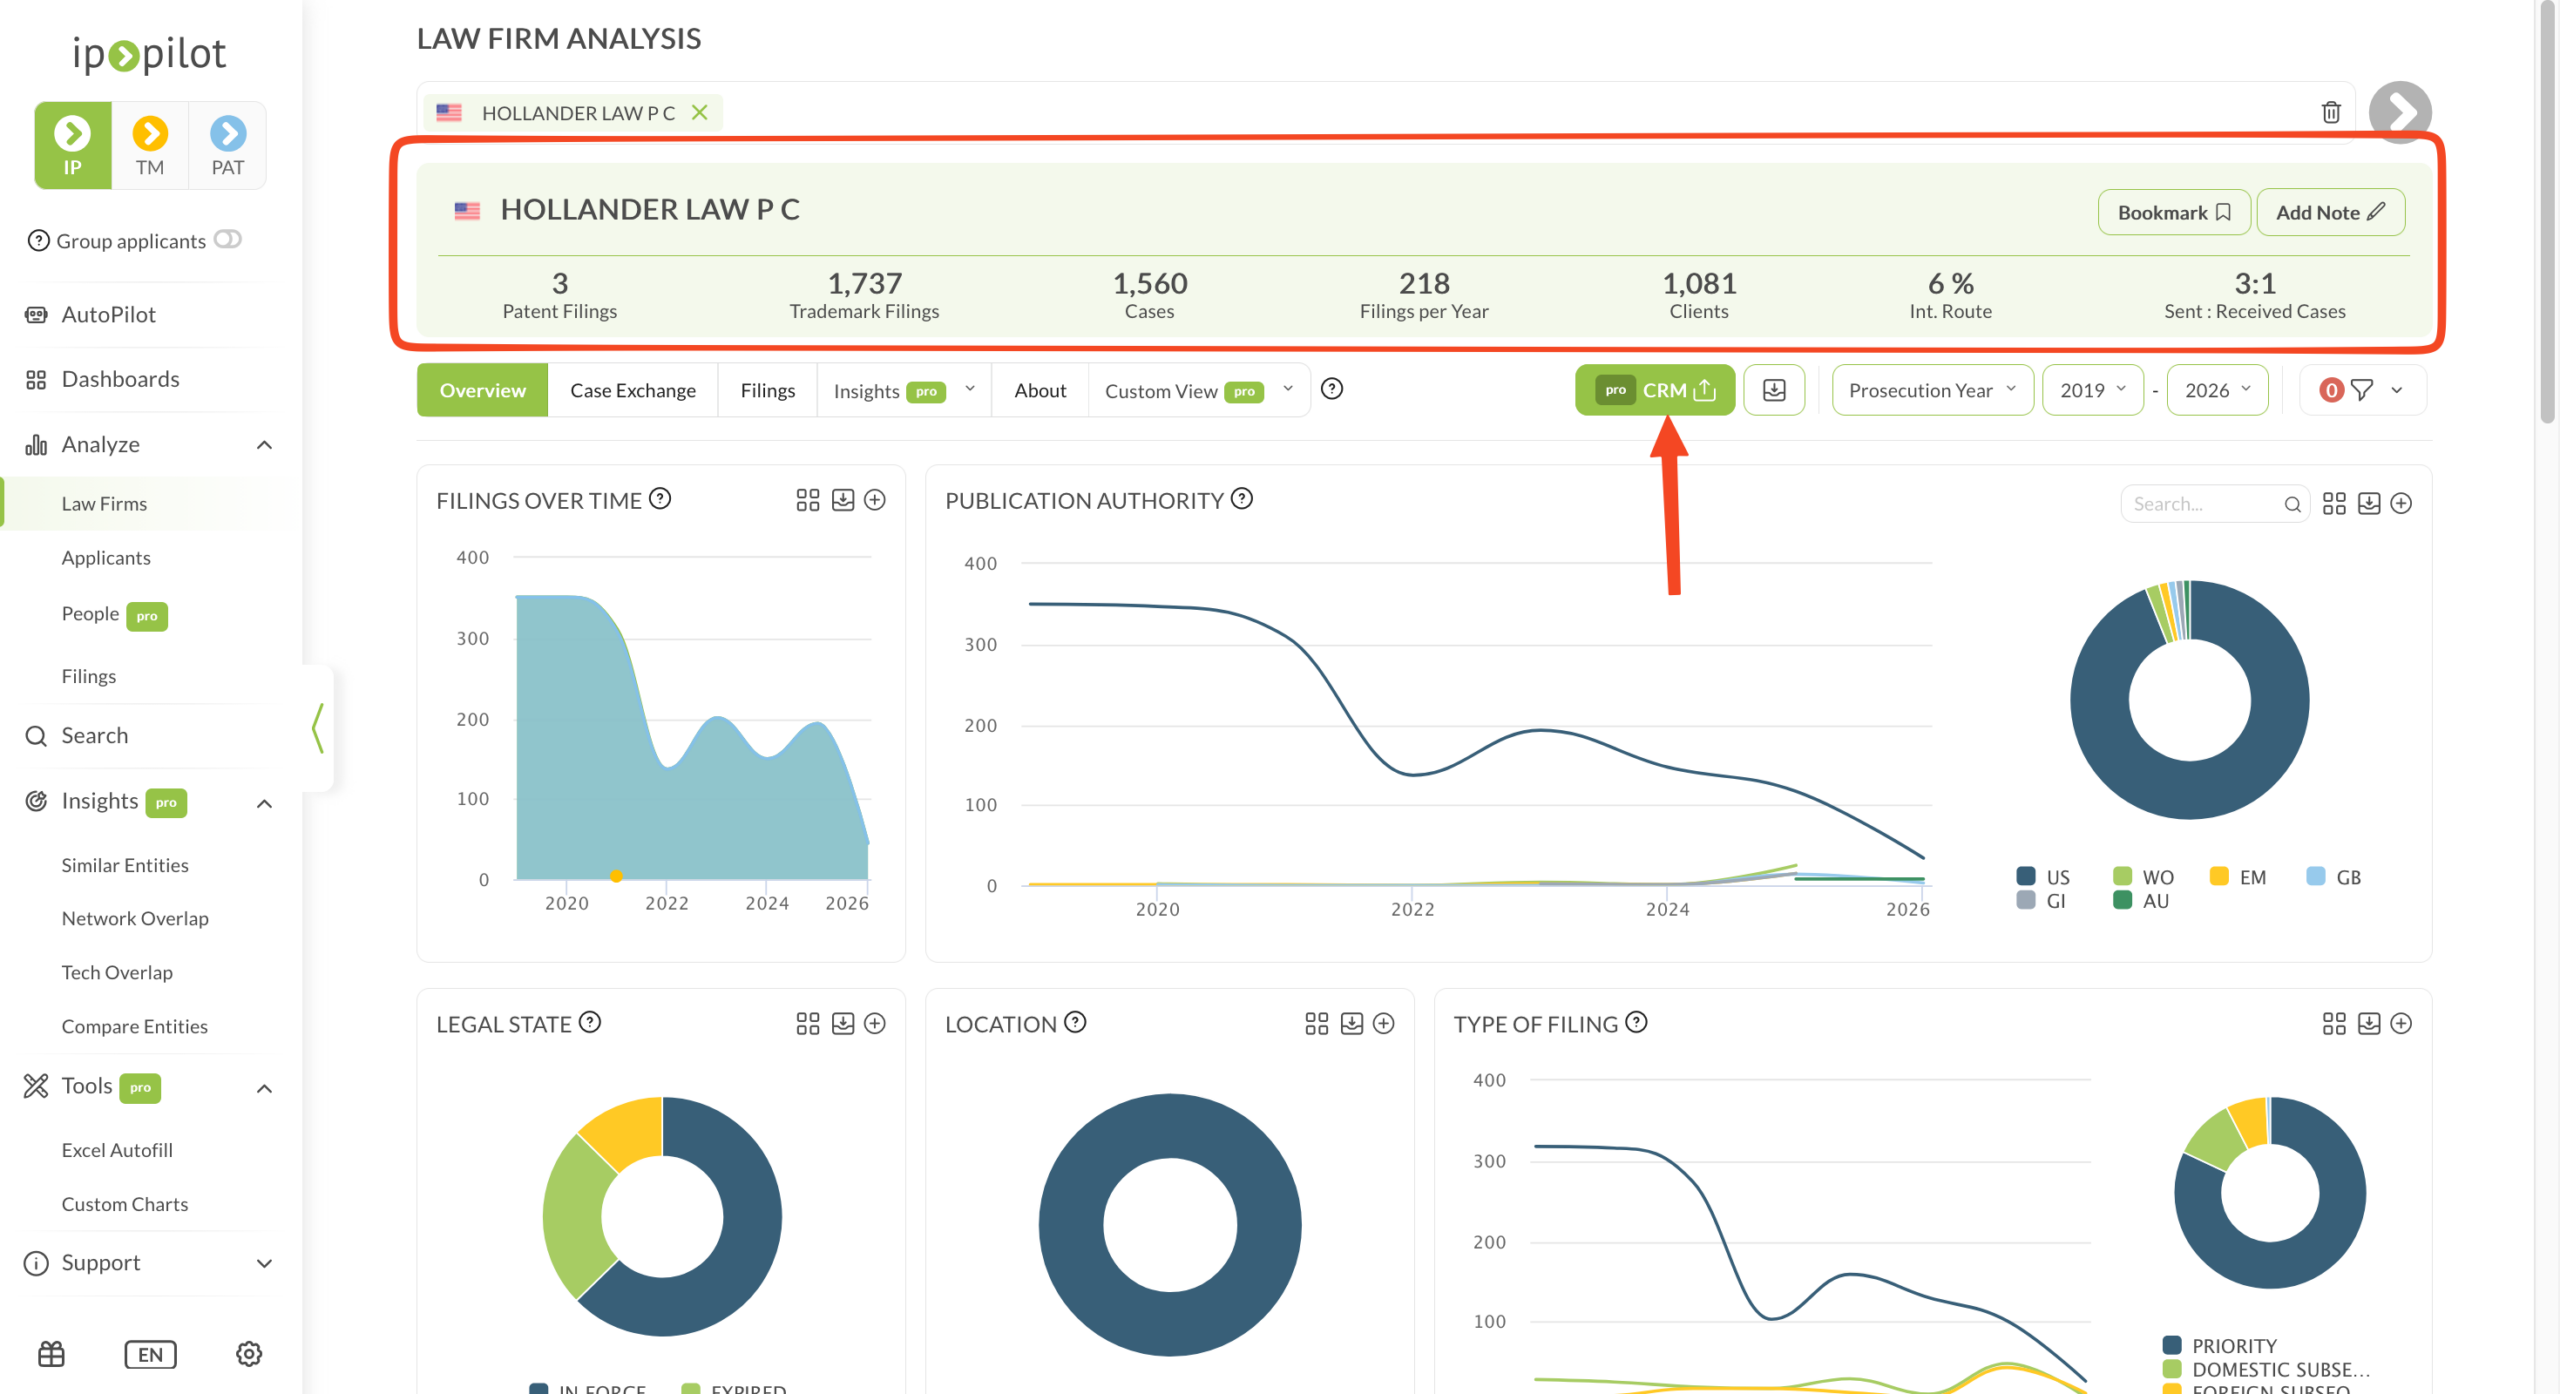
Task: Click the Bookmark button
Action: click(2174, 212)
